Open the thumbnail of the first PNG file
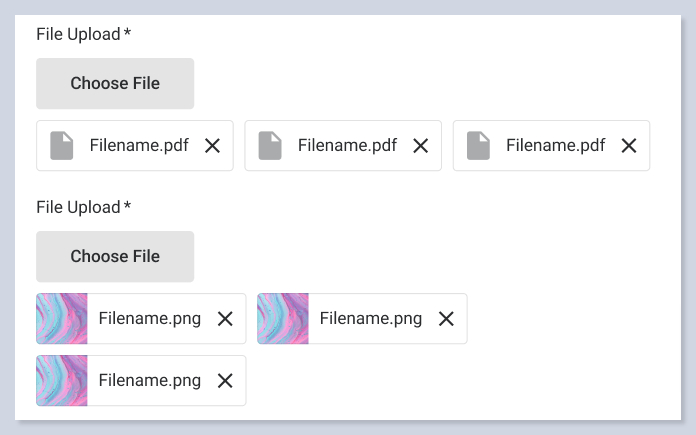Viewport: 696px width, 435px height. [x=62, y=319]
